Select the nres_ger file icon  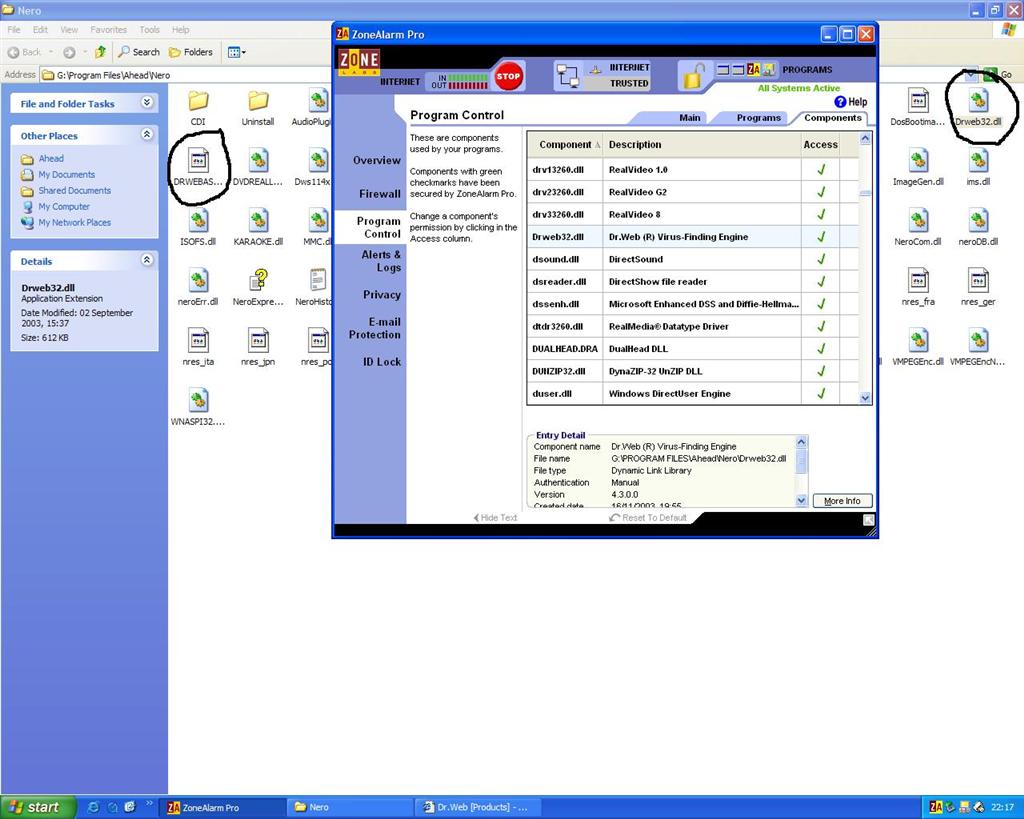(978, 281)
